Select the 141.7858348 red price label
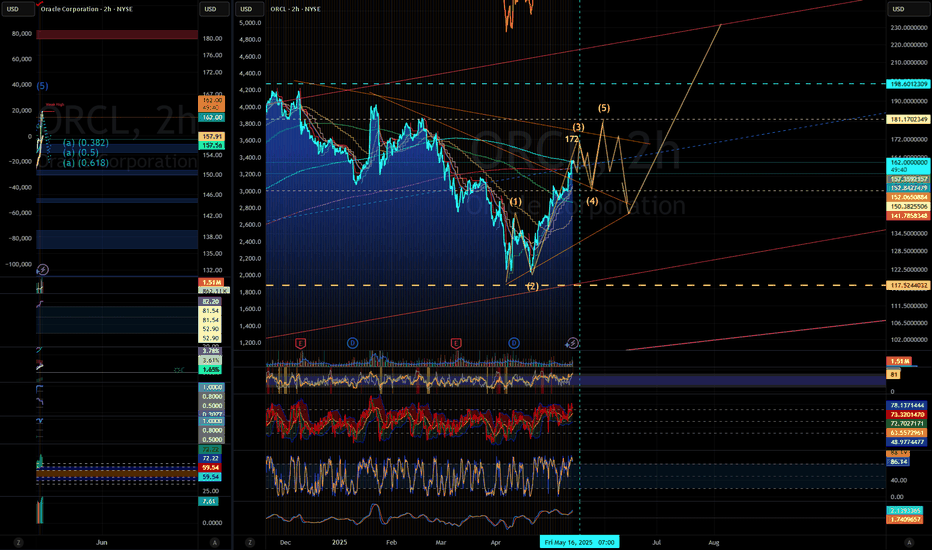Image resolution: width=932 pixels, height=550 pixels. 908,216
